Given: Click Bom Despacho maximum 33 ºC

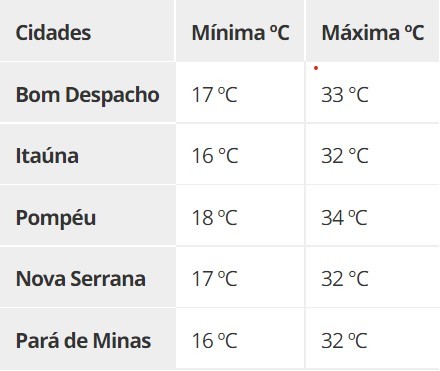Looking at the screenshot, I should pos(345,95).
